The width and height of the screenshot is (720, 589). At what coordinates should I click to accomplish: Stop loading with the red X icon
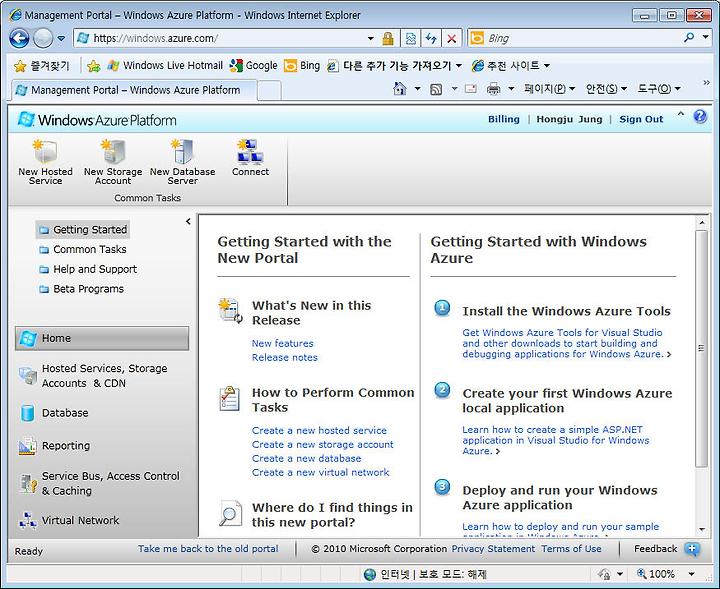point(452,39)
